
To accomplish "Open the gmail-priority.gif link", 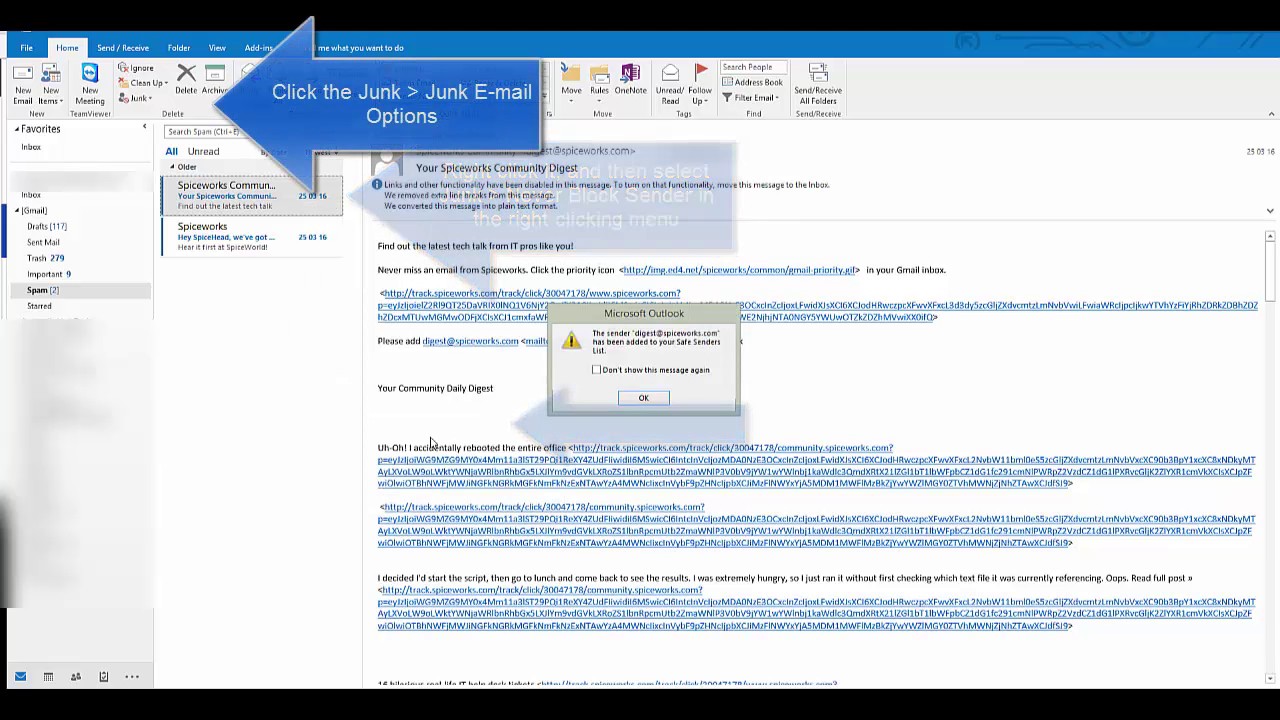I will (x=739, y=270).
